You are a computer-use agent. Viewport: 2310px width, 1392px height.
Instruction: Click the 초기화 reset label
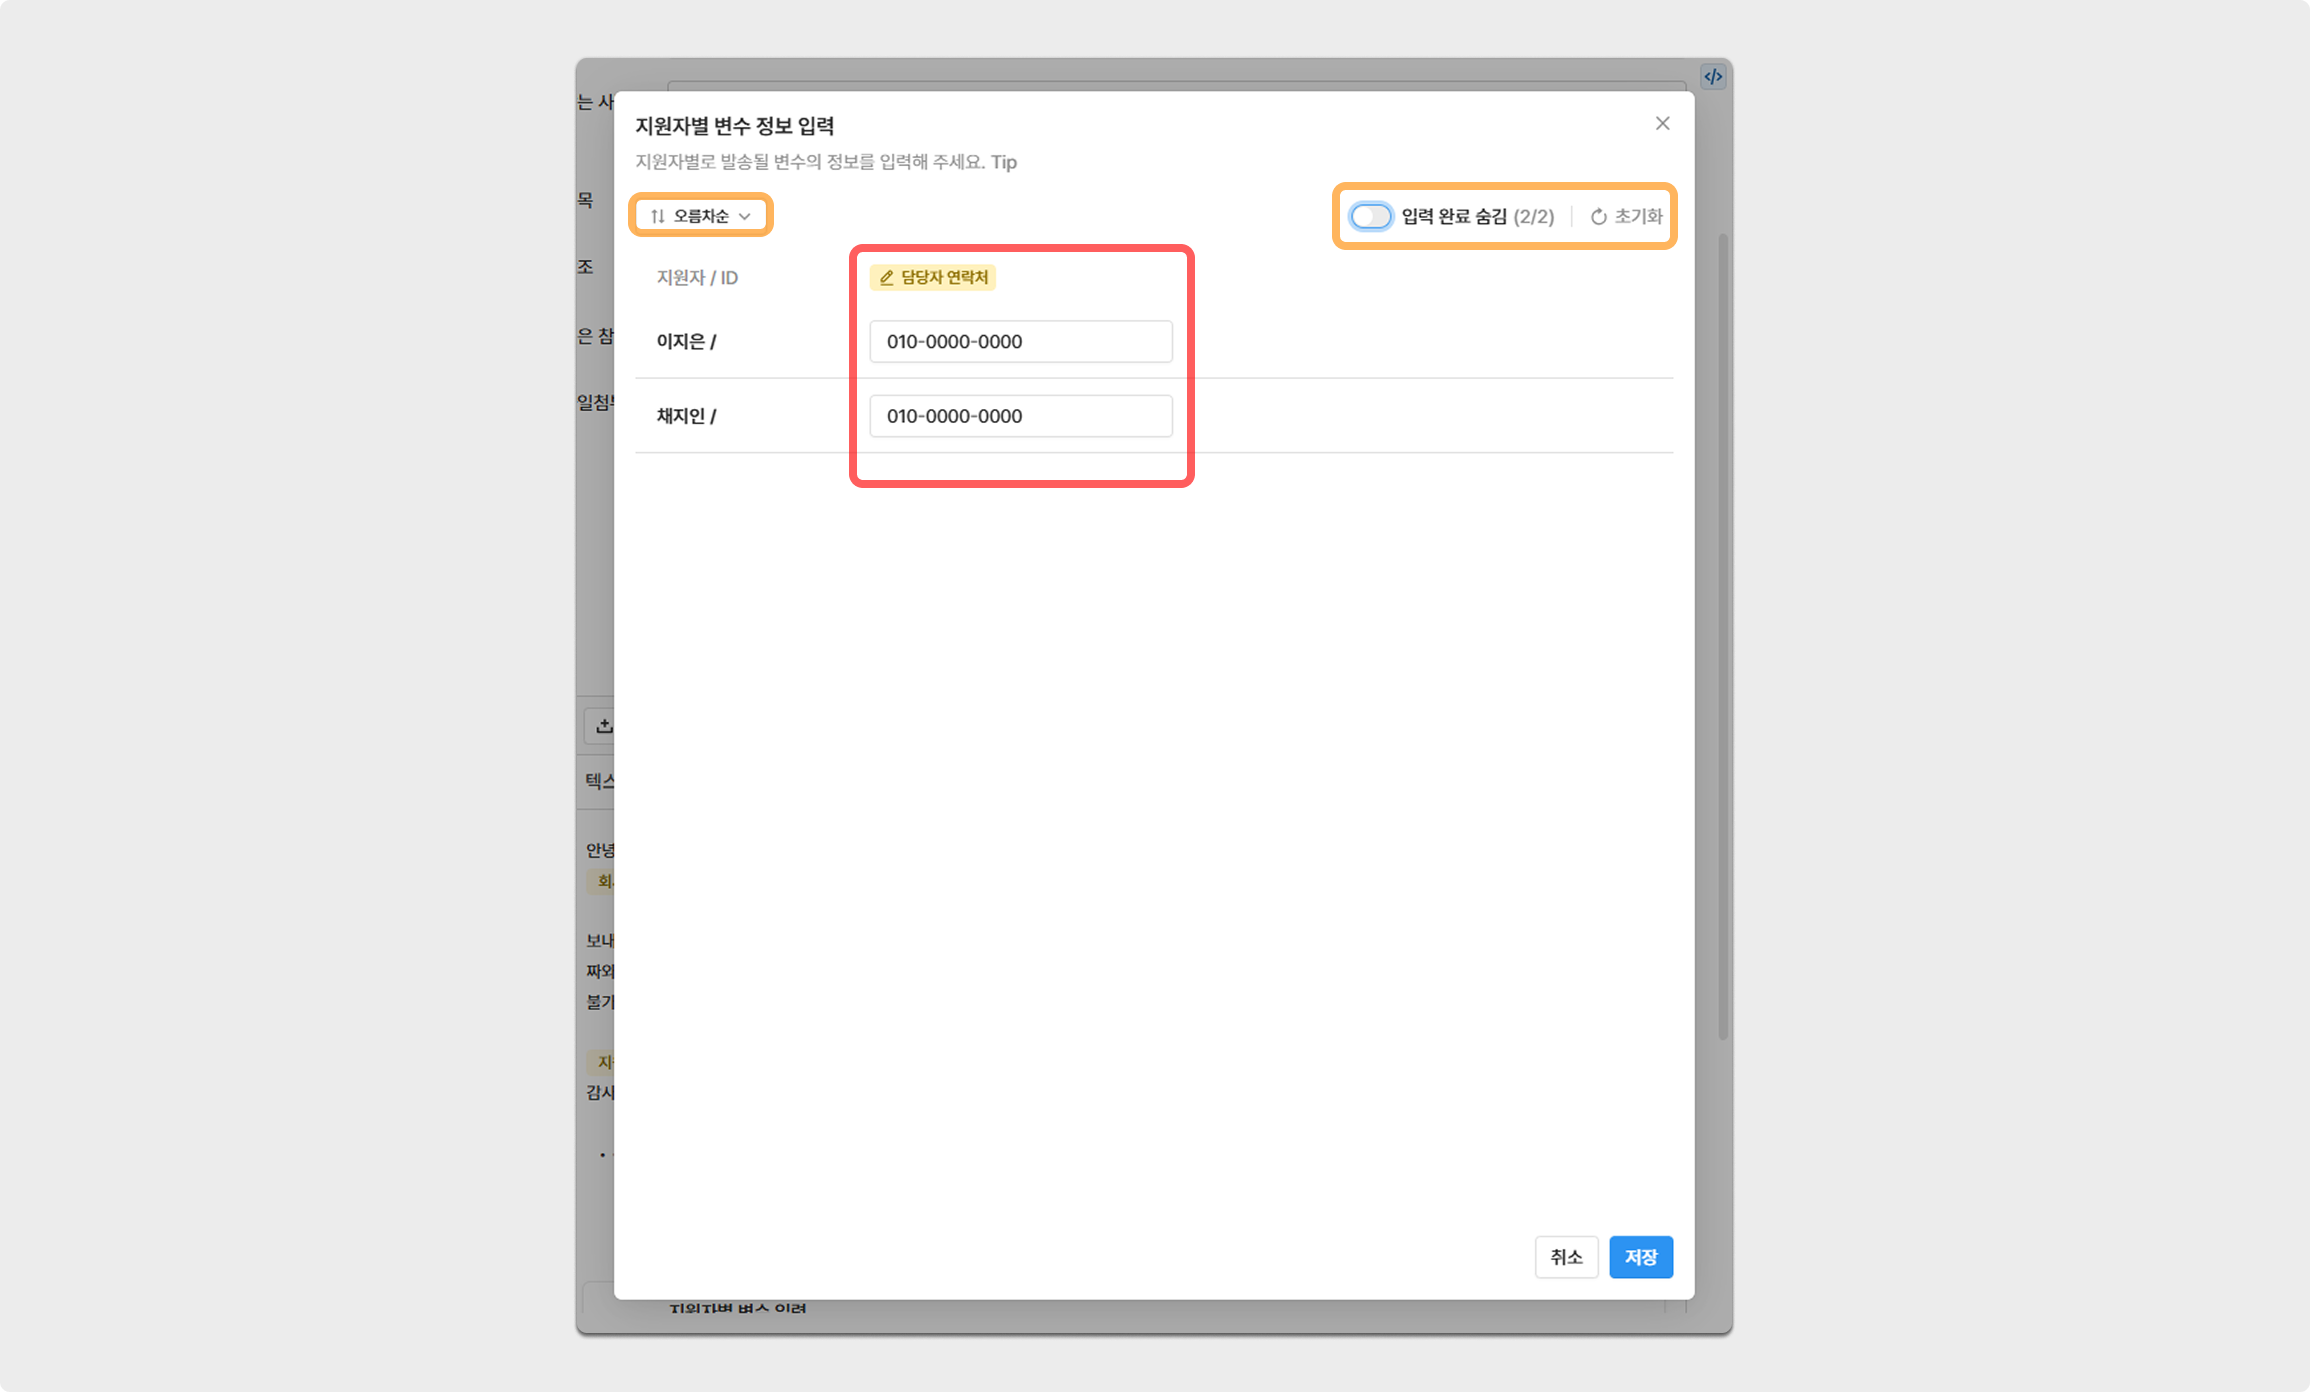[x=1638, y=216]
